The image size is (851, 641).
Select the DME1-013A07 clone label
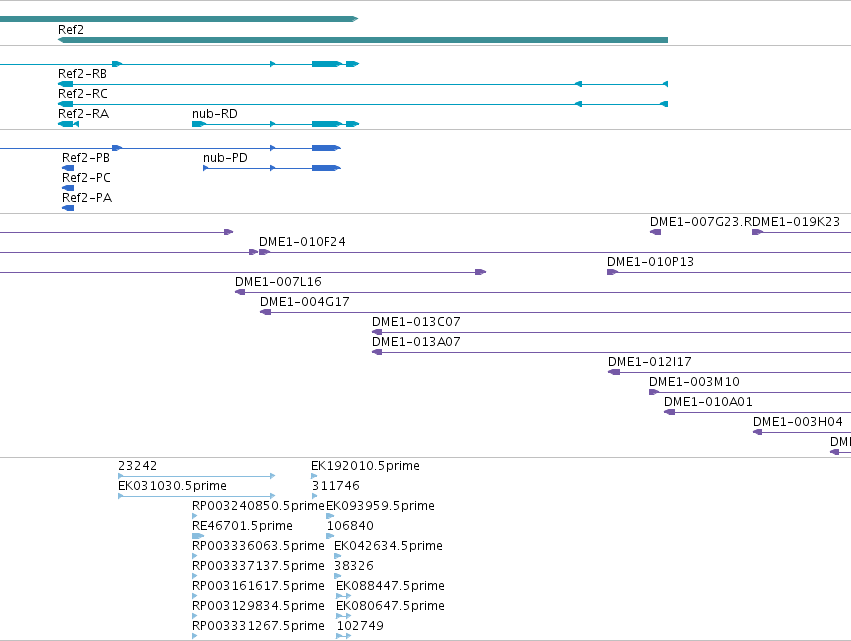coord(416,342)
